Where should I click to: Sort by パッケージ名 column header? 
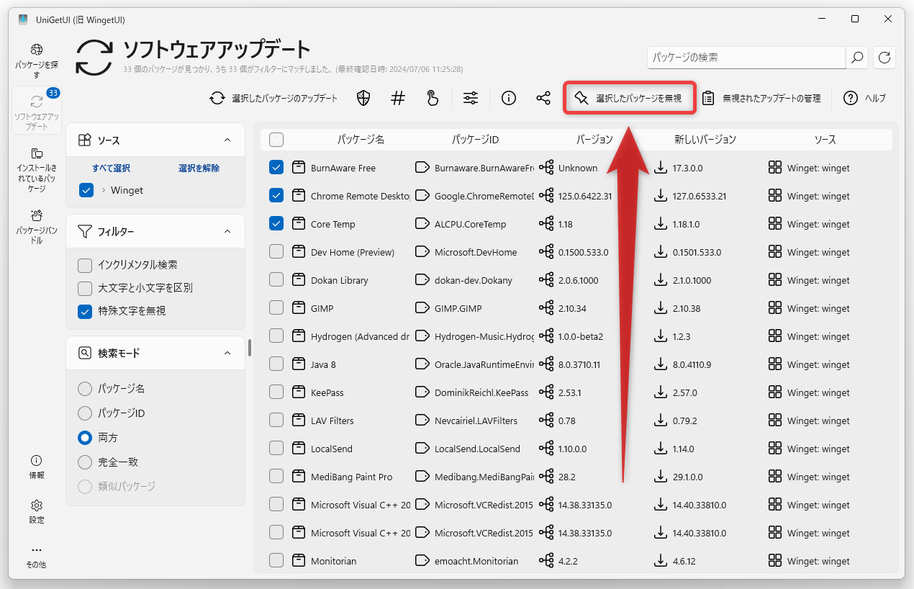tap(360, 140)
